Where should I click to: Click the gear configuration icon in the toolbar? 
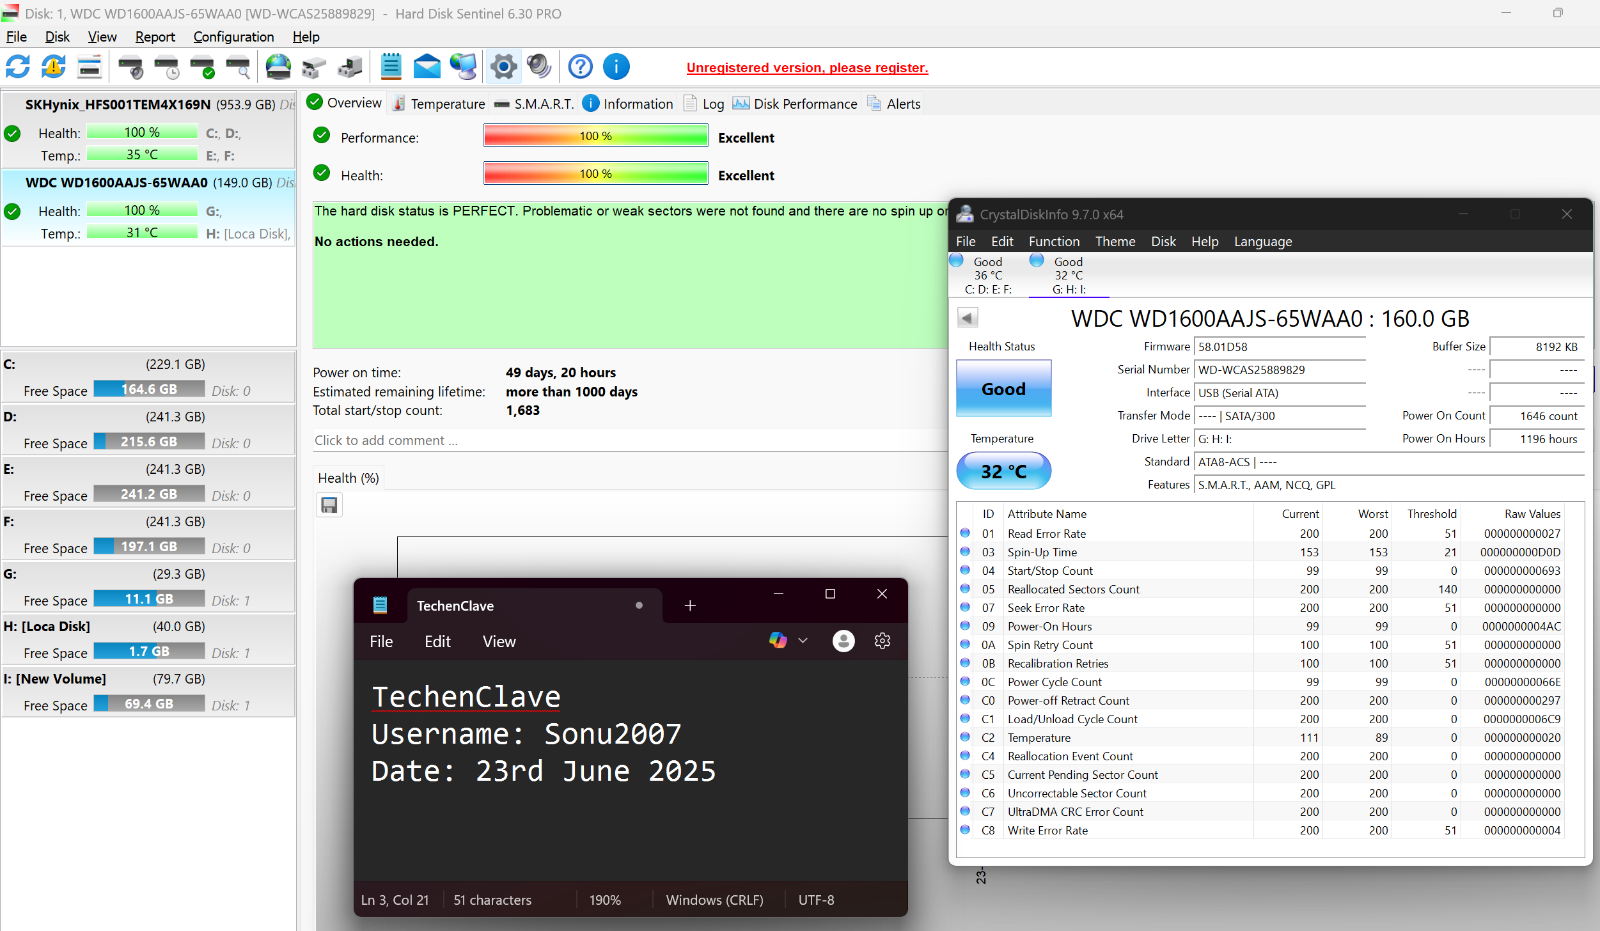[504, 67]
